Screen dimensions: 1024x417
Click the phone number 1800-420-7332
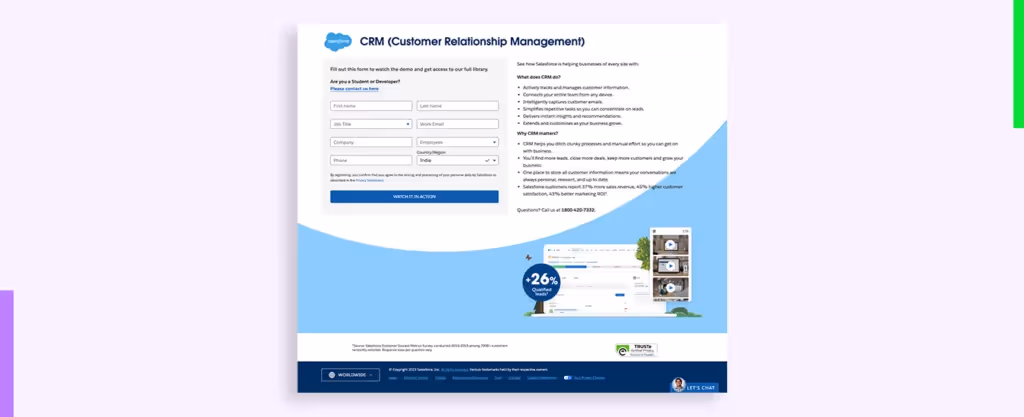pyautogui.click(x=578, y=210)
